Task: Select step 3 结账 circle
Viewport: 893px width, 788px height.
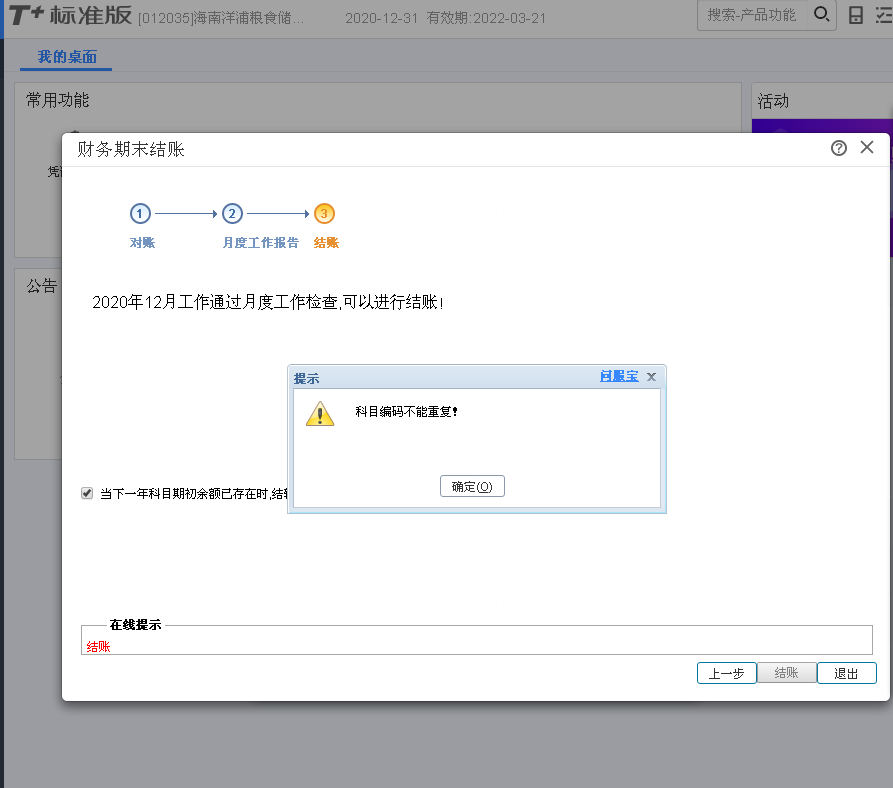Action: (324, 214)
